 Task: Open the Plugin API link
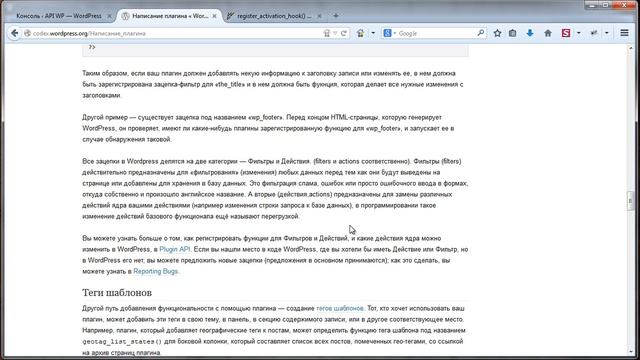point(175,249)
